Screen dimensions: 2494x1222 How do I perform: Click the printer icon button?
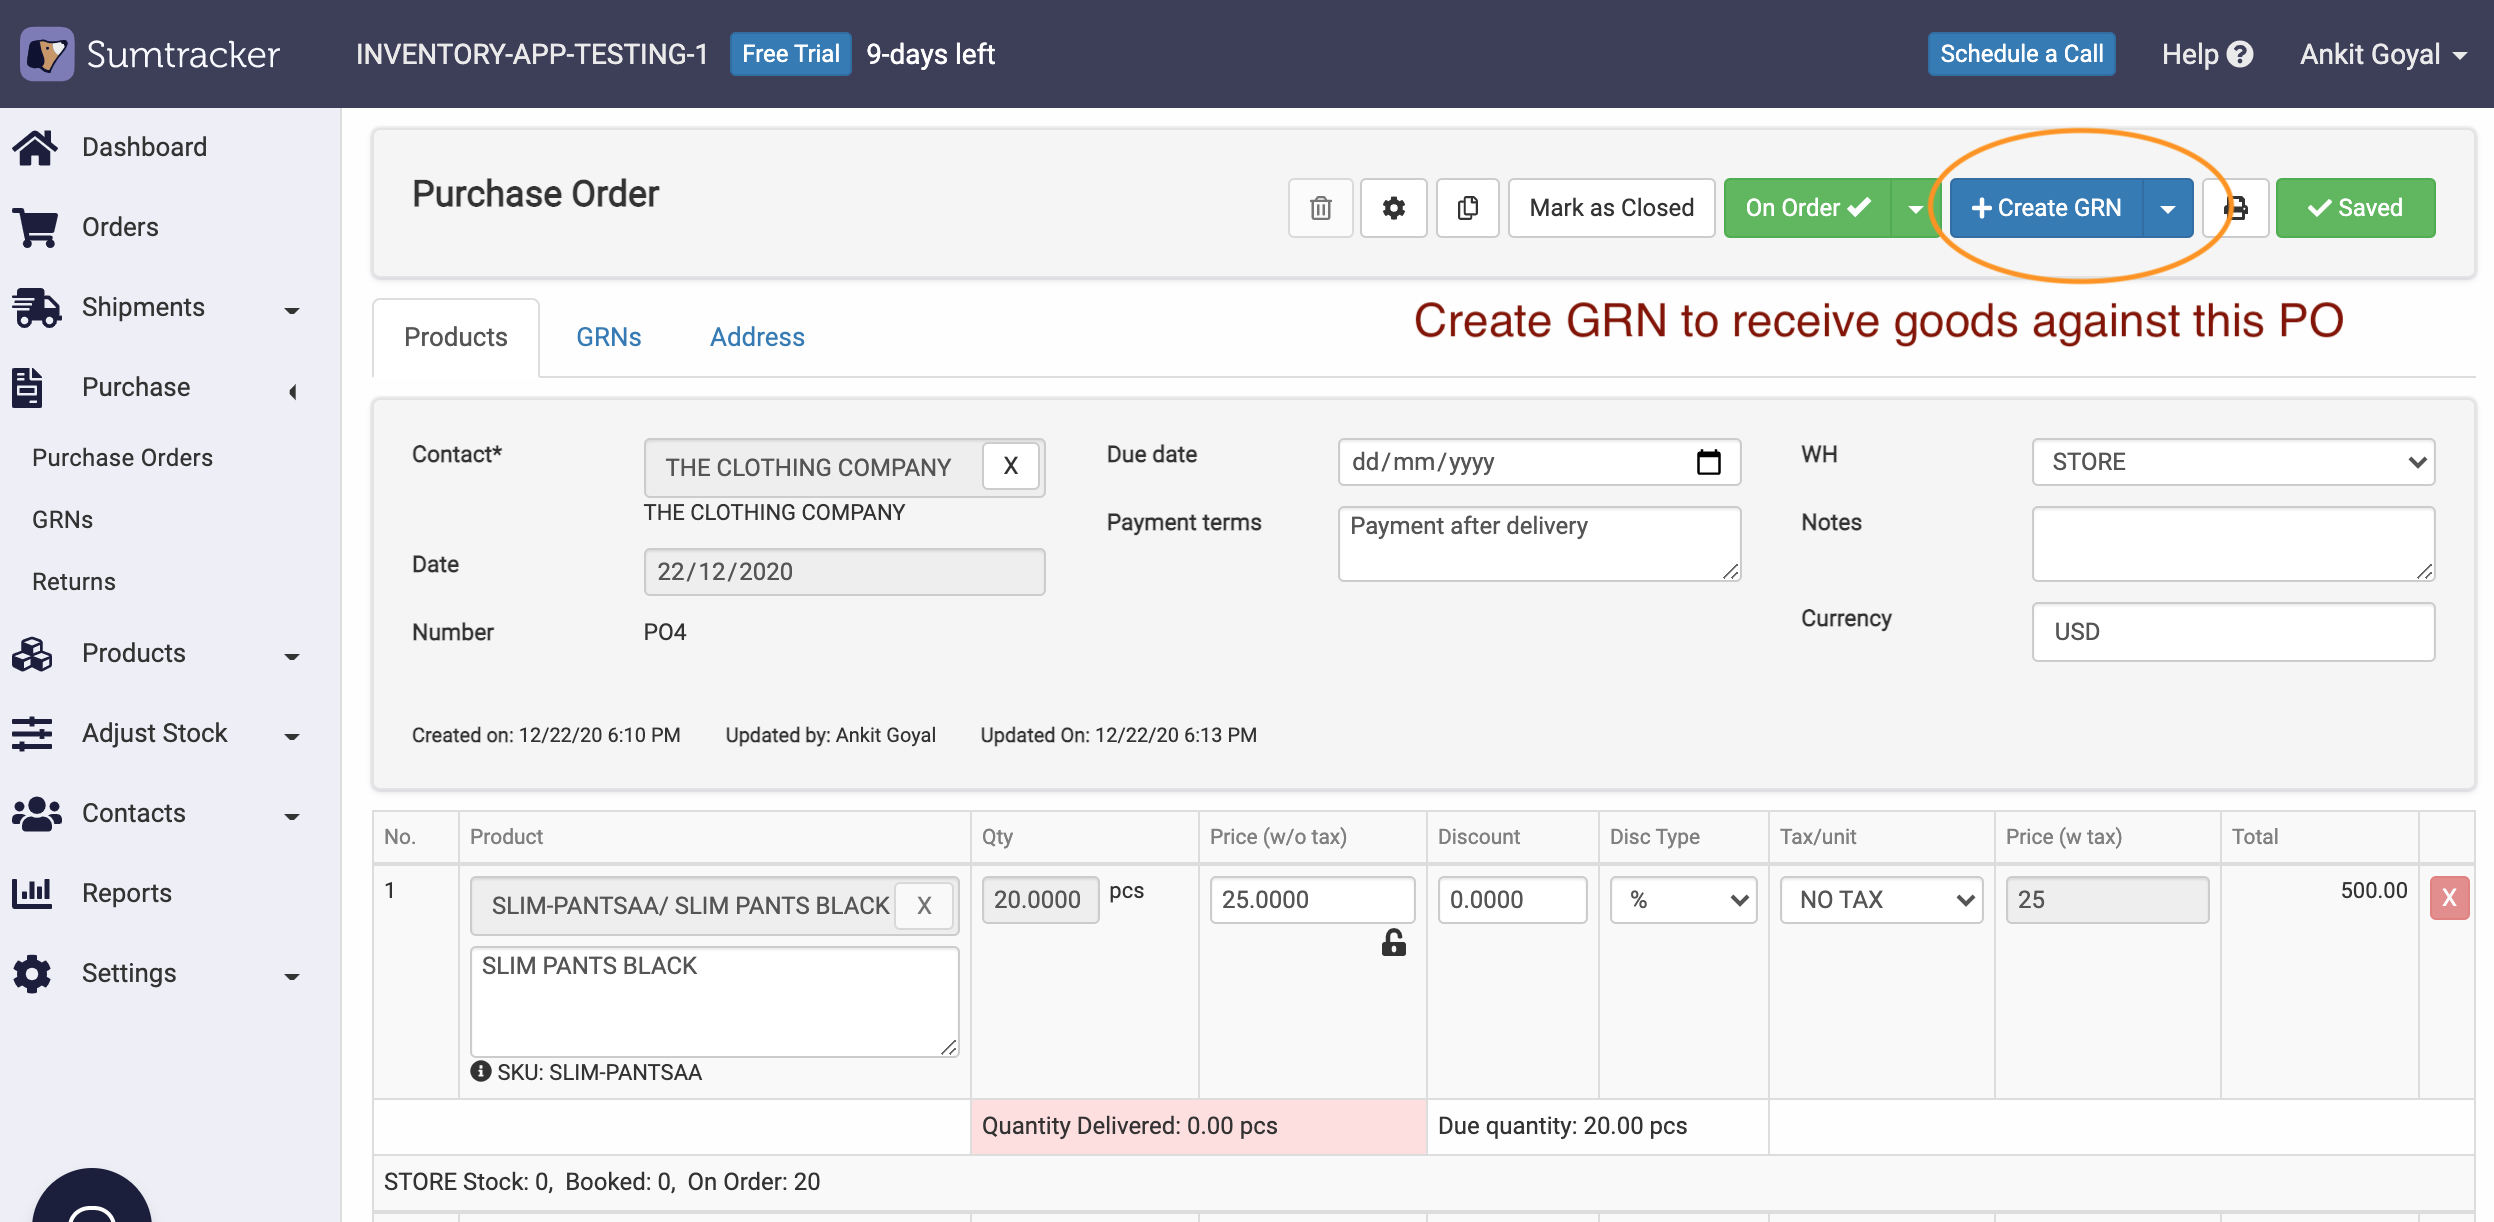coord(2236,208)
